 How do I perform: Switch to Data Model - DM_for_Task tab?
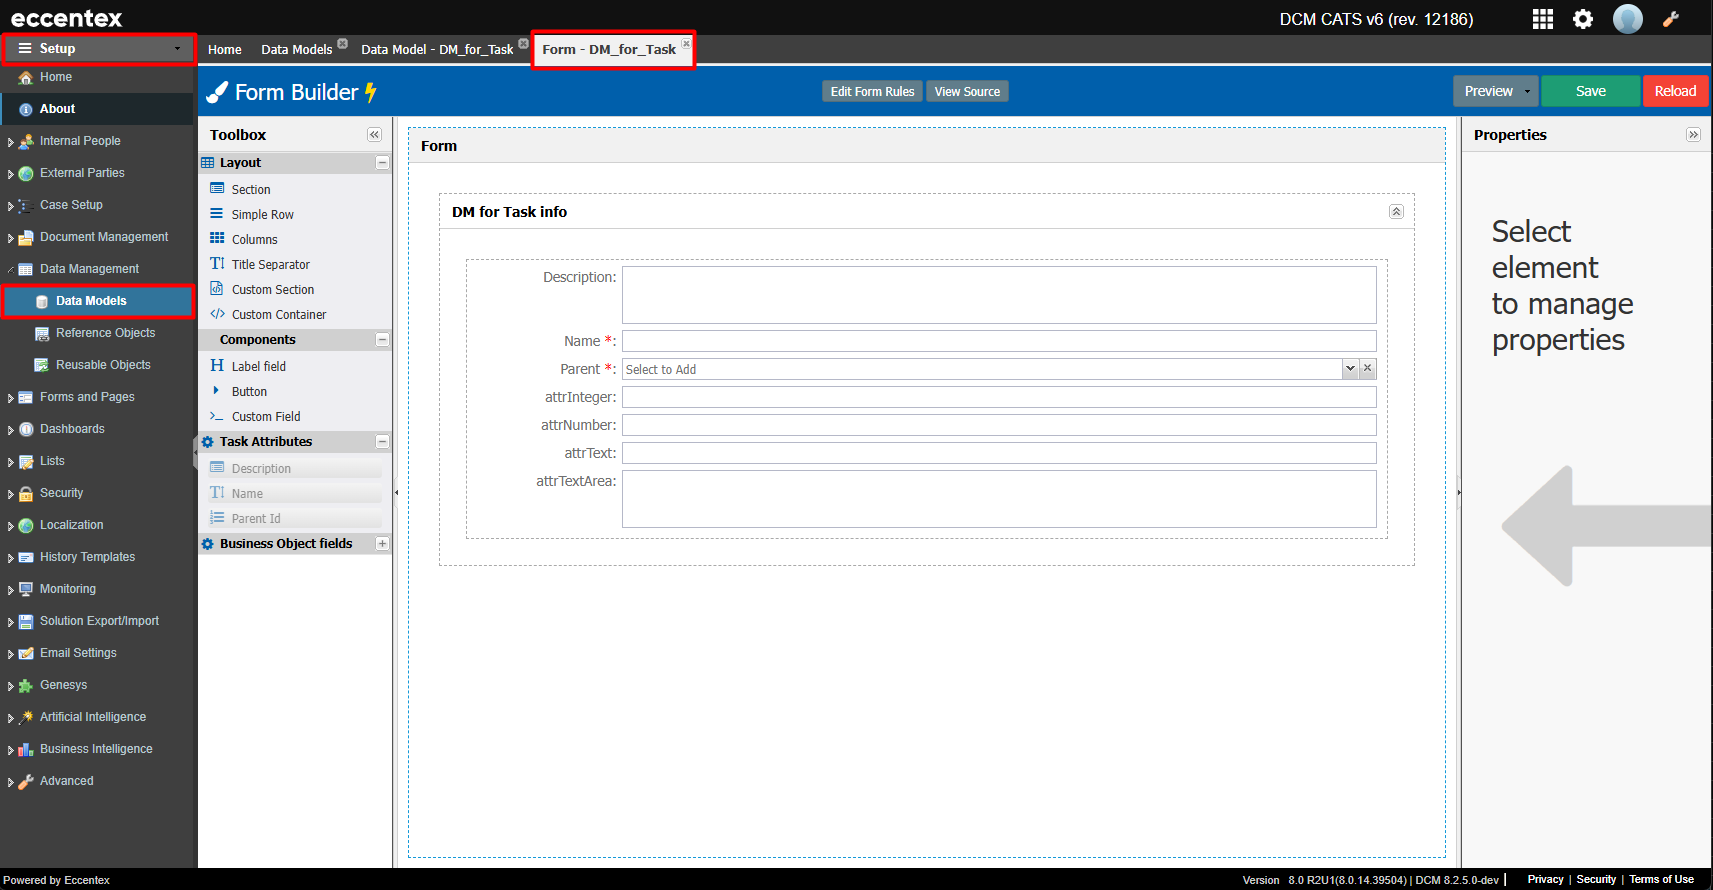(437, 49)
